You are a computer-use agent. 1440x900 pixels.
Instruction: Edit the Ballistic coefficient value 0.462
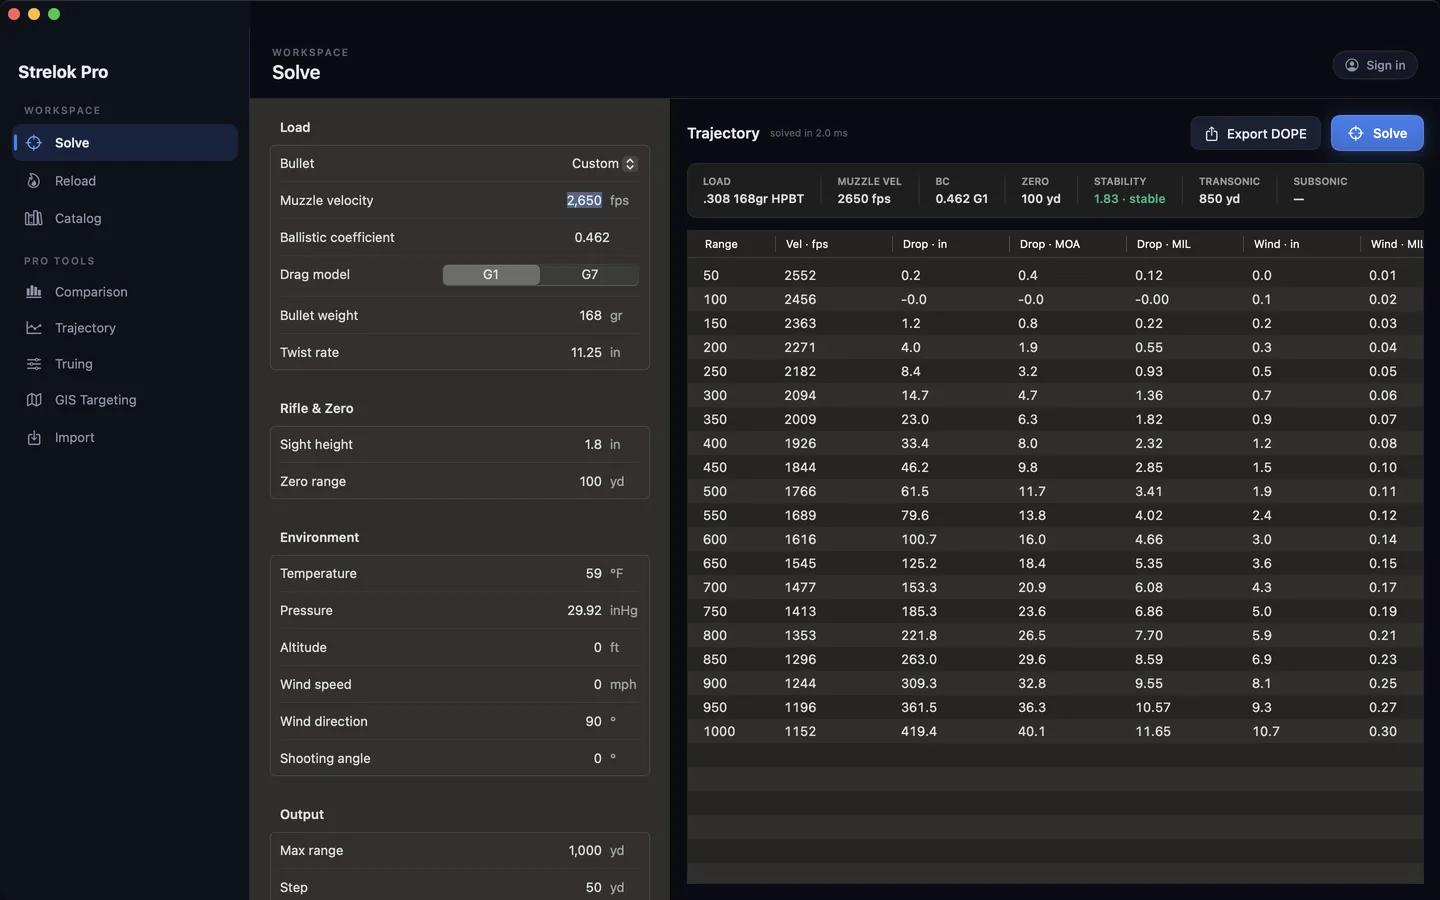pos(592,237)
